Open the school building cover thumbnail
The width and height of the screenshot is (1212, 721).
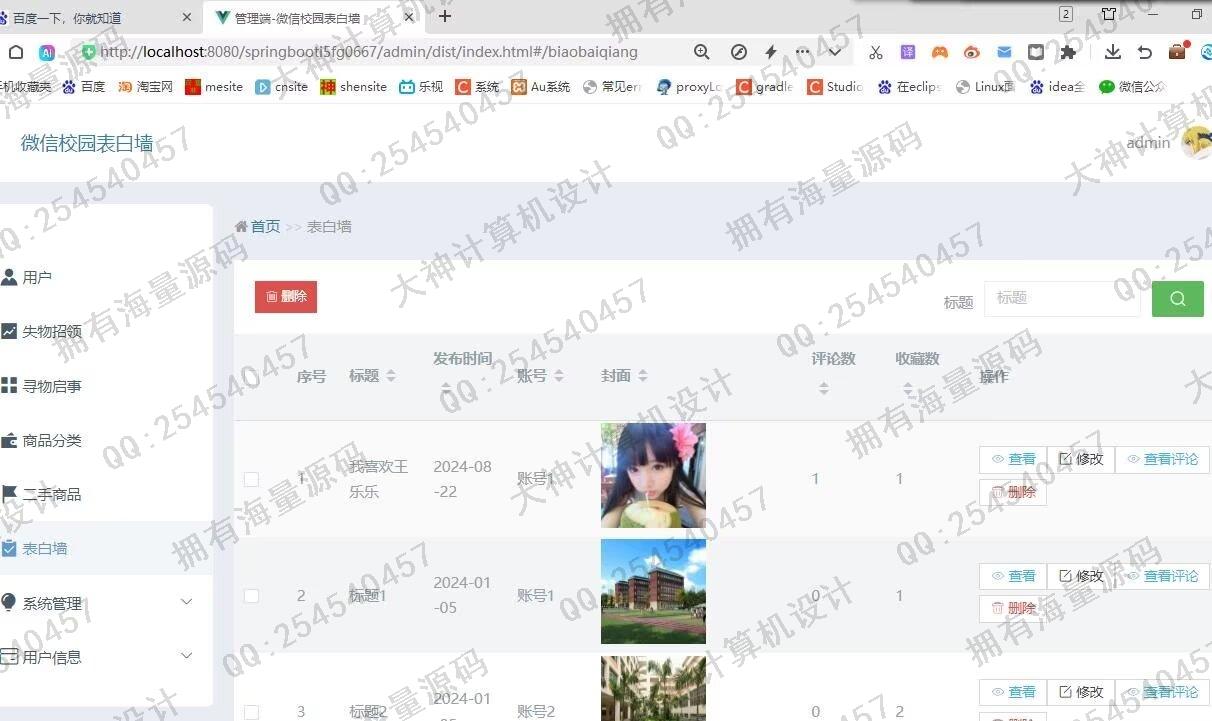653,592
